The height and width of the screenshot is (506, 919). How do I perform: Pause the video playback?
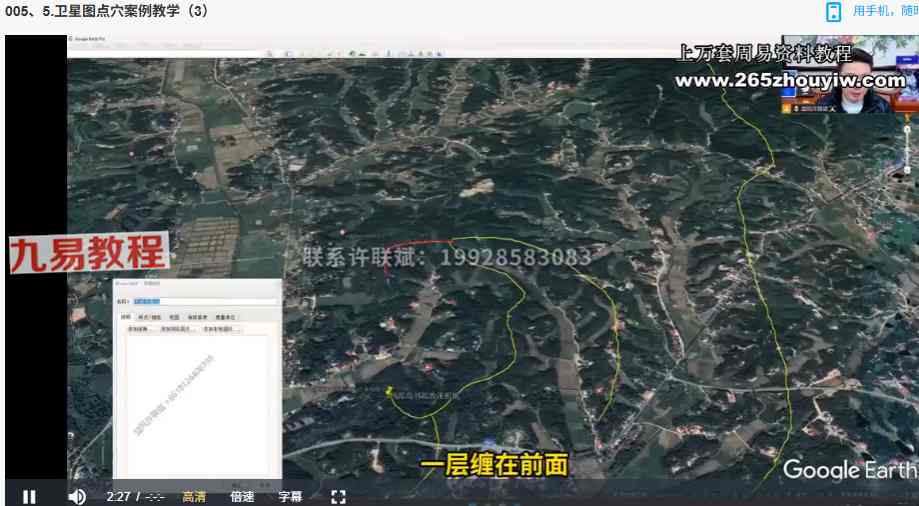[x=29, y=496]
